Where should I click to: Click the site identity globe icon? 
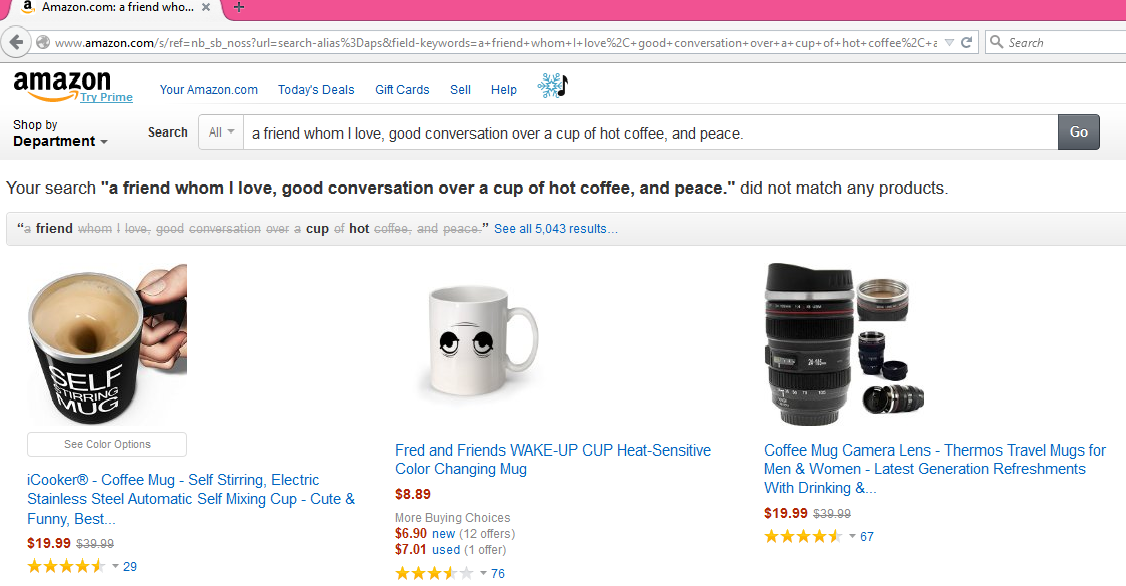pos(43,42)
